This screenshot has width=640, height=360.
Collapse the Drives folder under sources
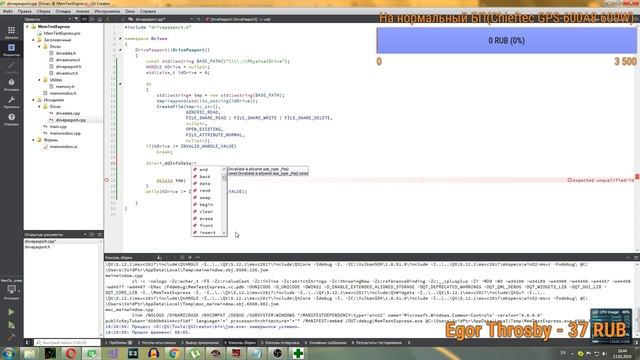[x=39, y=107]
